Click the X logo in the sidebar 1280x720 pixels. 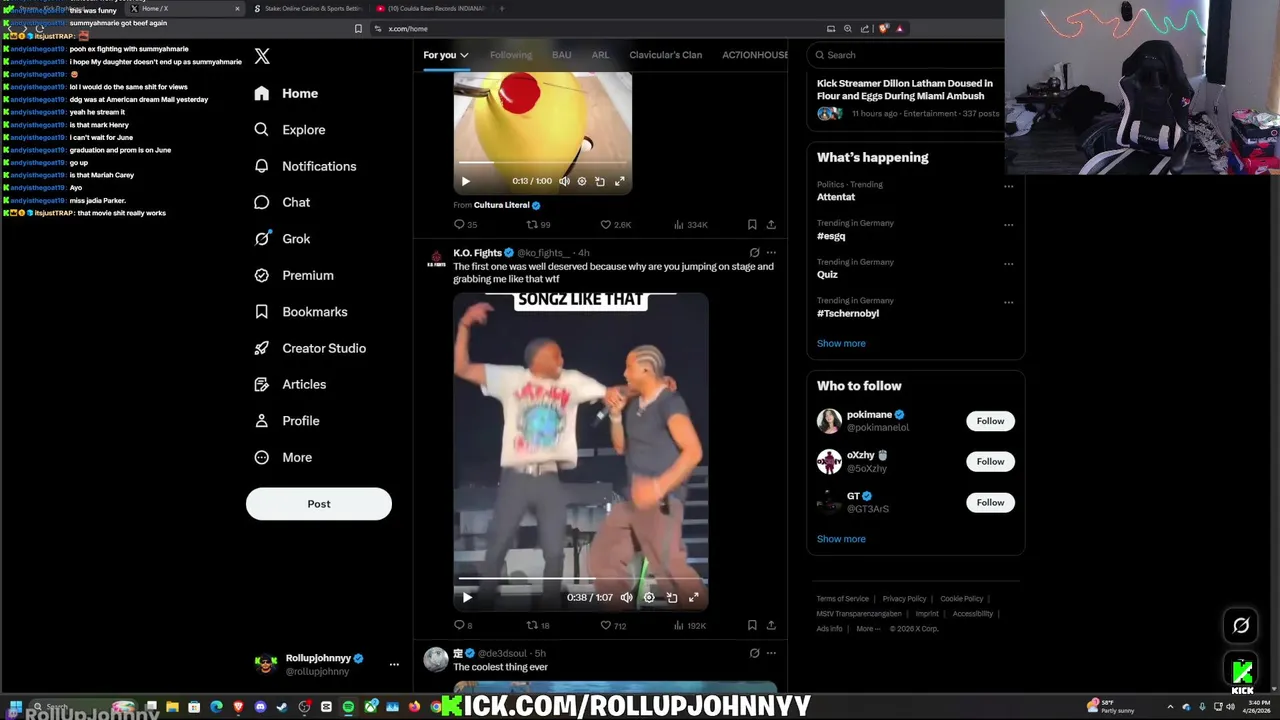pos(262,57)
